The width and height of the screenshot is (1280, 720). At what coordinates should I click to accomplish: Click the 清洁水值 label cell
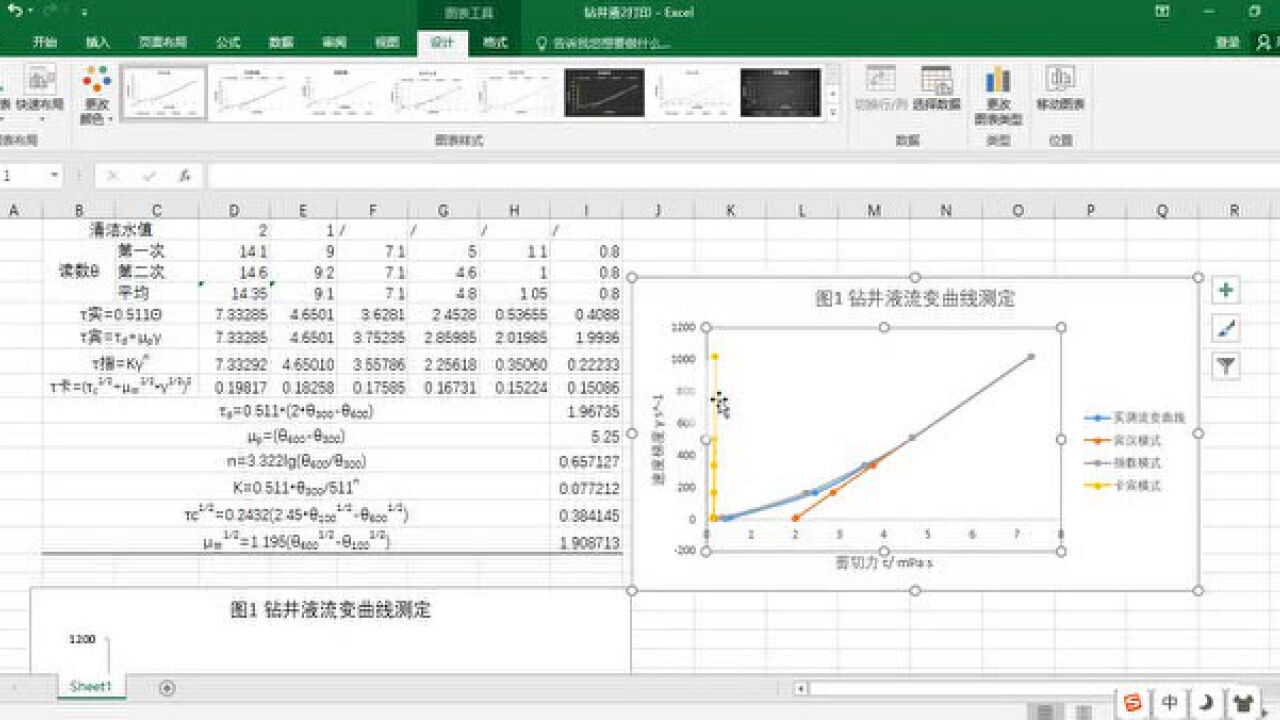point(121,230)
